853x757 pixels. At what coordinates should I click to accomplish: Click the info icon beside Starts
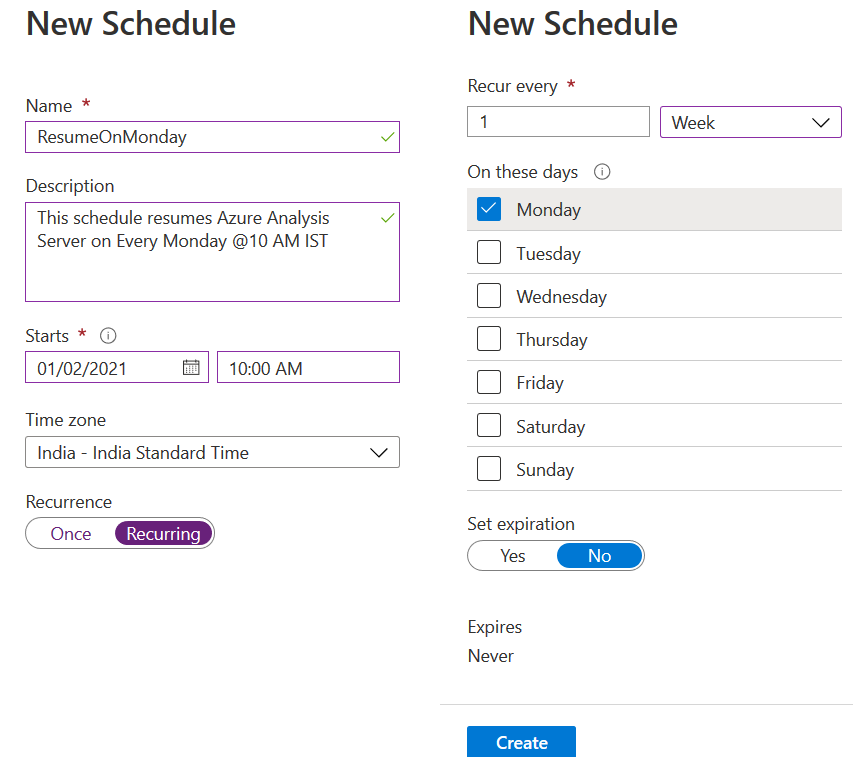109,336
